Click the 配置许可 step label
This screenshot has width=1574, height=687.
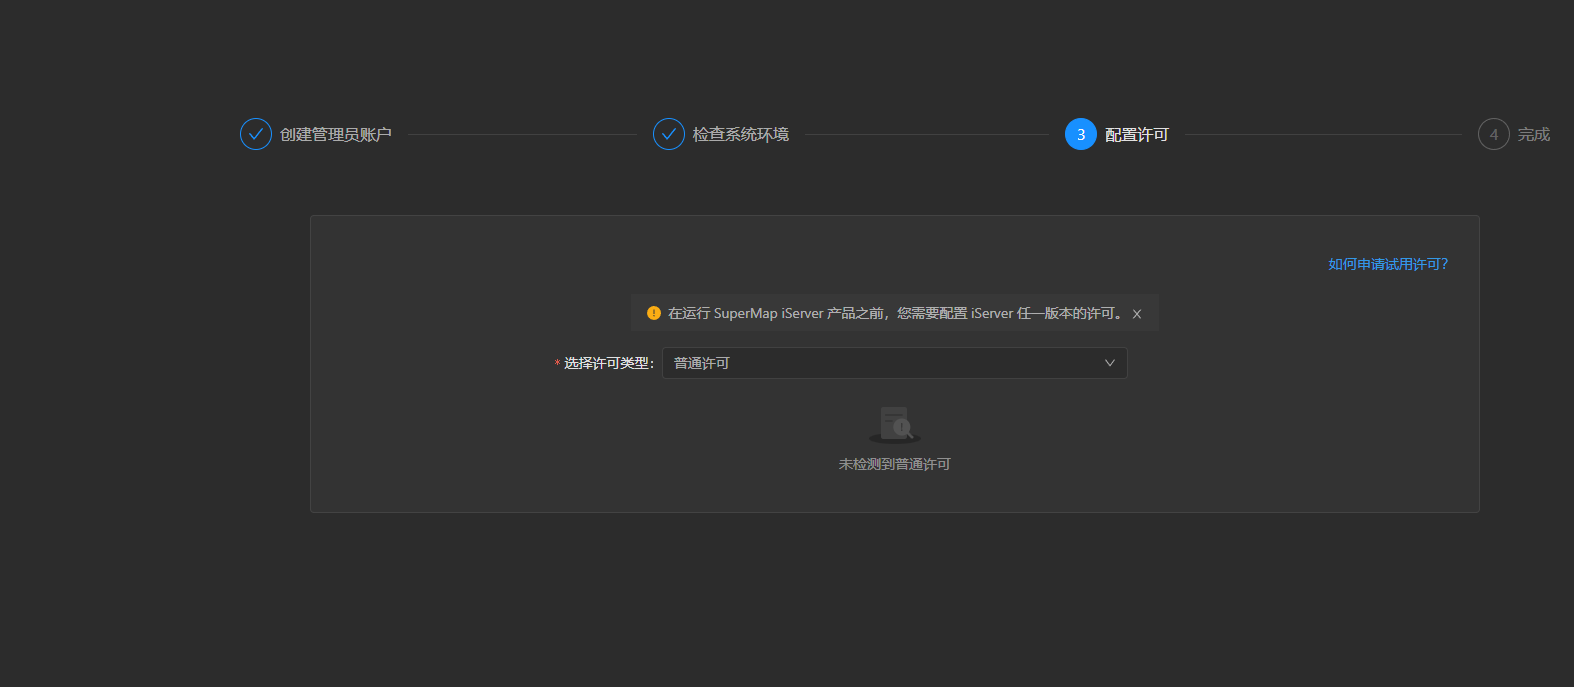point(1137,134)
